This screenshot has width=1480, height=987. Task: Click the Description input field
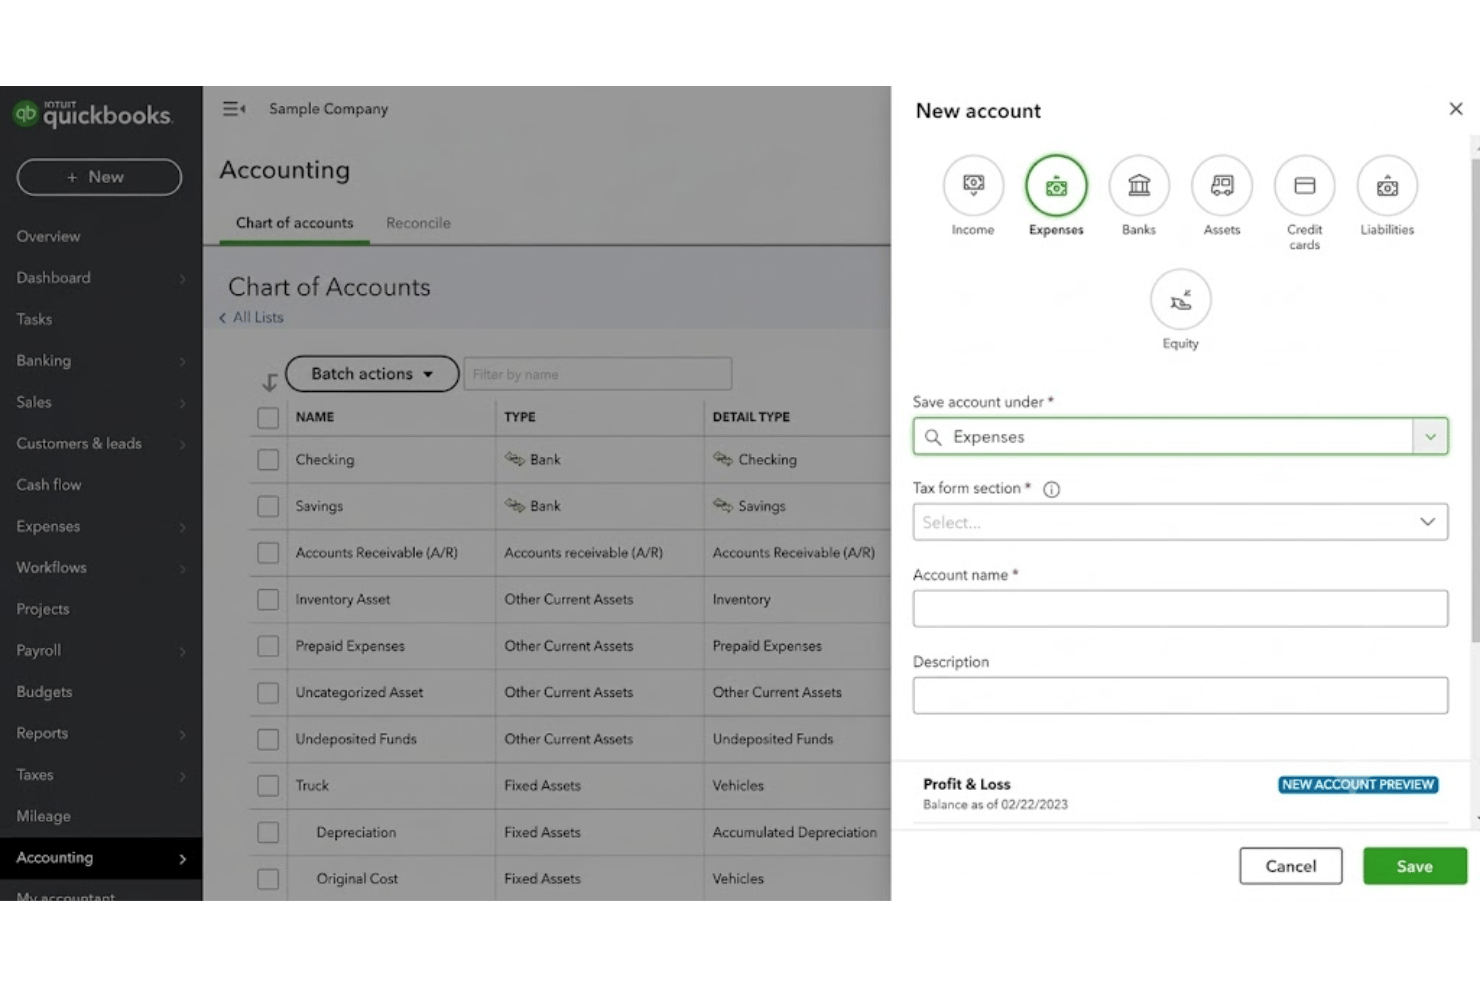coord(1180,695)
